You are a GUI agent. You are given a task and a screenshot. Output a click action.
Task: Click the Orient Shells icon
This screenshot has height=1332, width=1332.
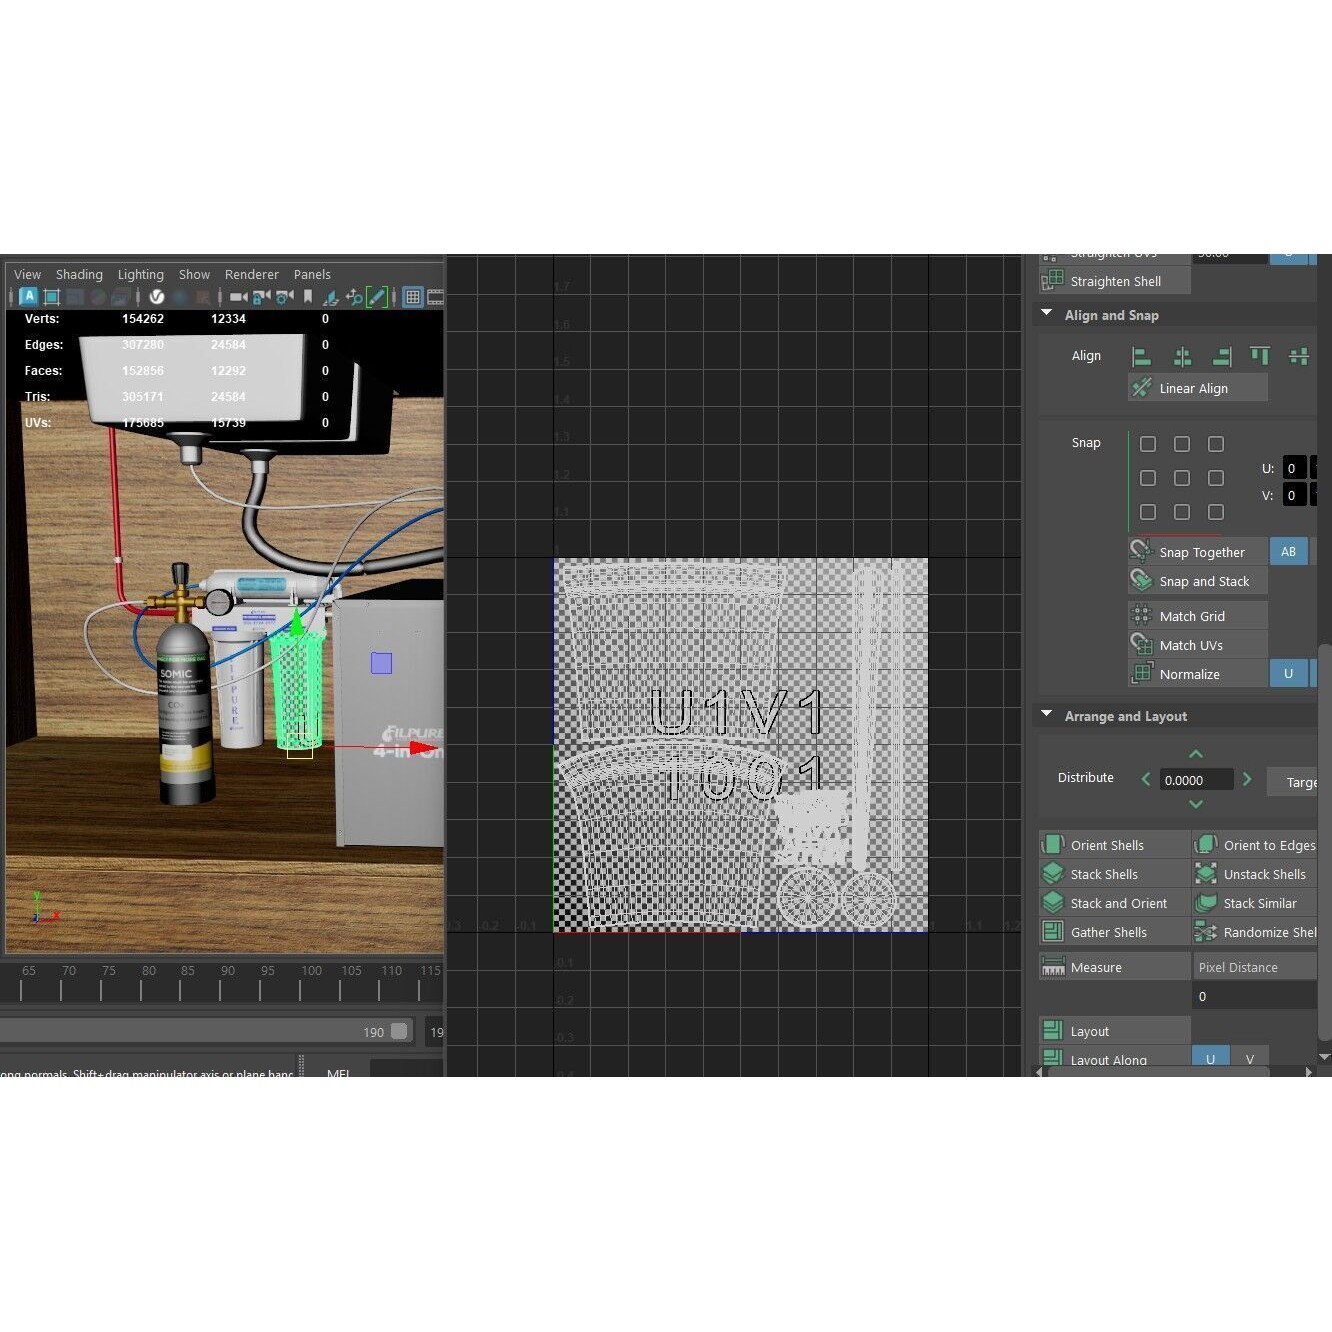point(1053,844)
